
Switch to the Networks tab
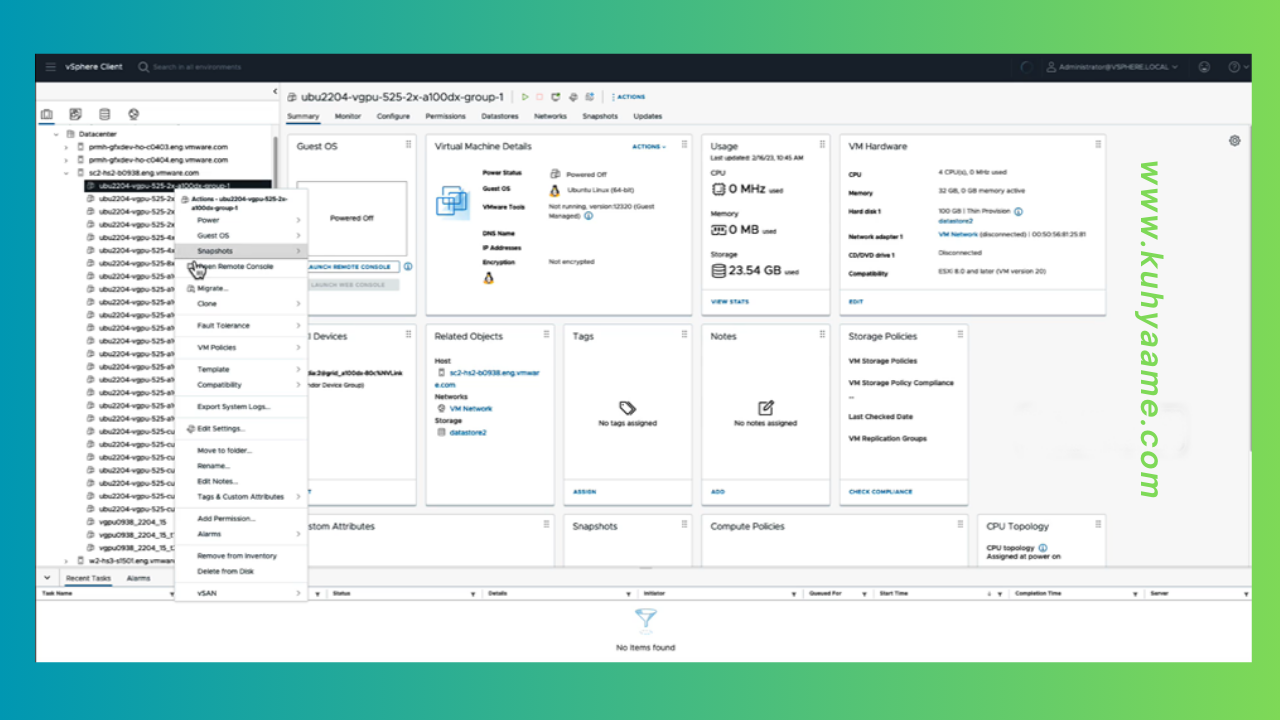(550, 116)
